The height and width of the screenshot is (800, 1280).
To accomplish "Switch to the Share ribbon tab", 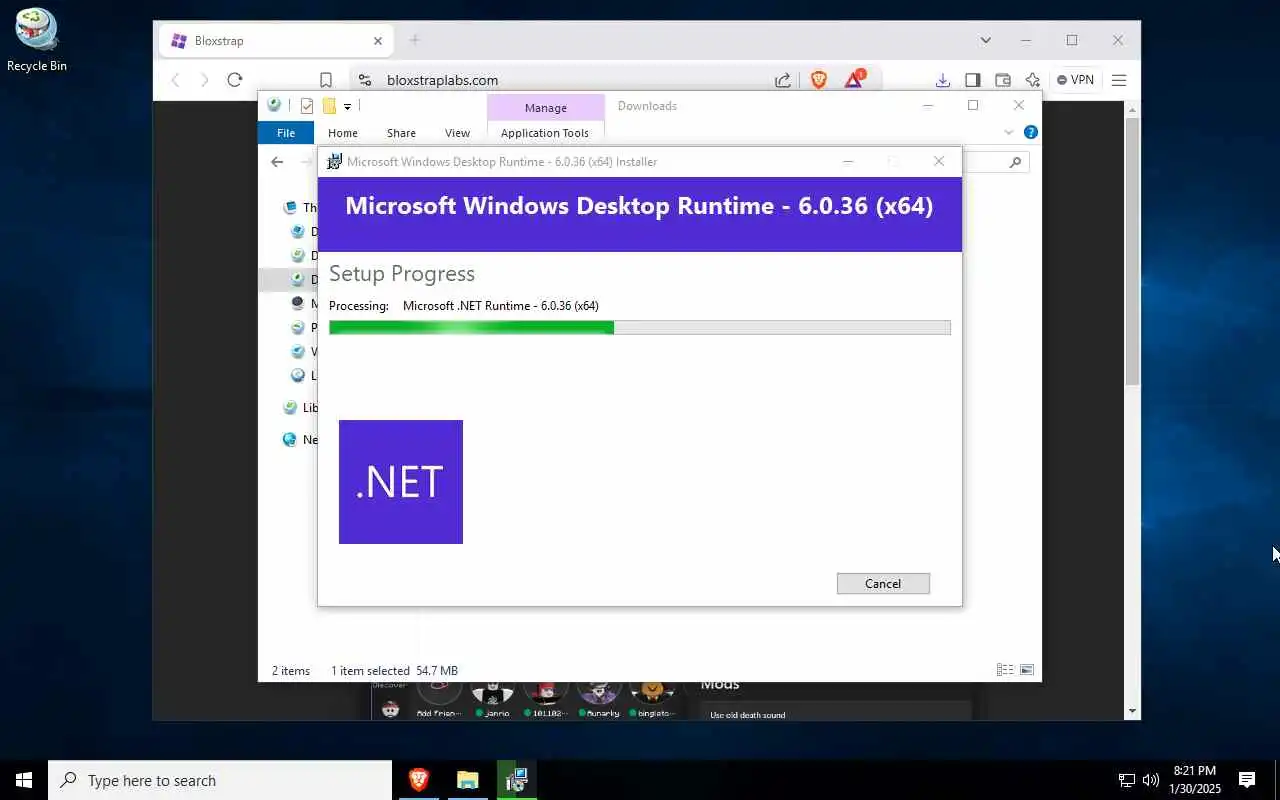I will 401,133.
